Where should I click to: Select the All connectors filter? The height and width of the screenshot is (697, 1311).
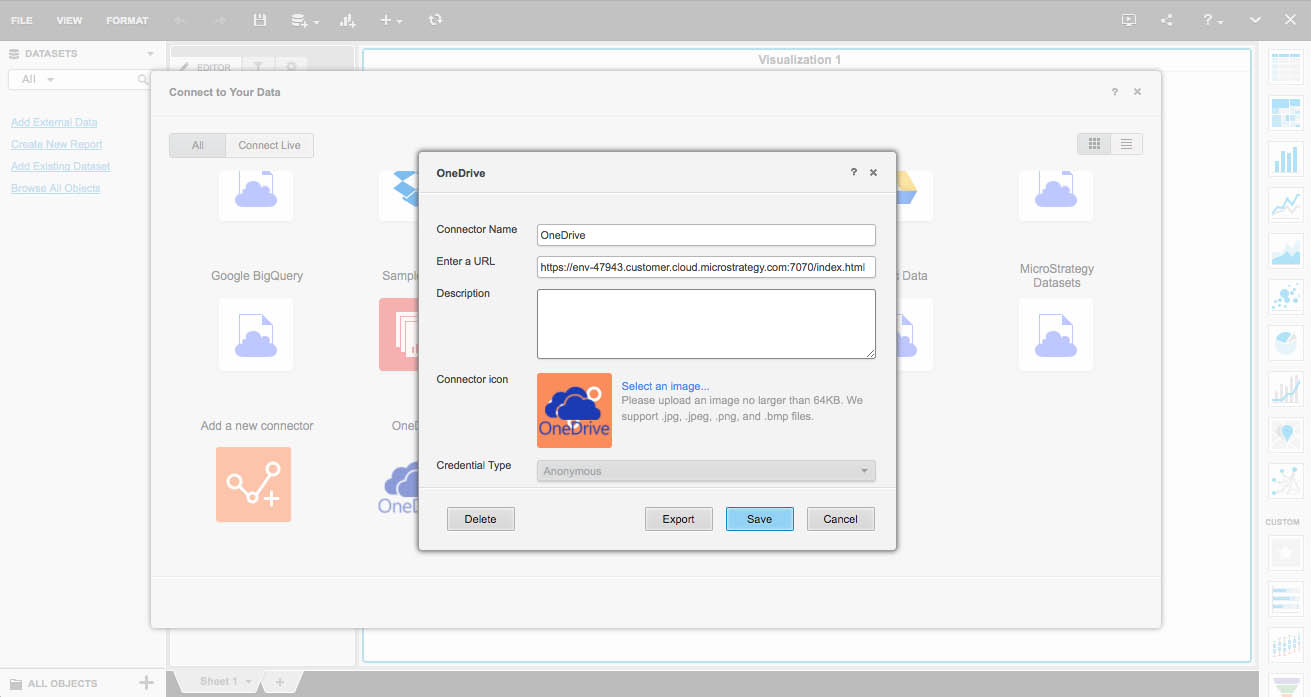click(197, 146)
